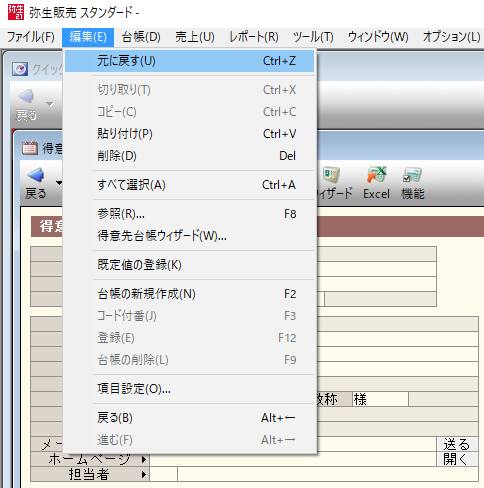The width and height of the screenshot is (484, 488).
Task: Expand the 戻る history dropdown arrow
Action: point(59,183)
